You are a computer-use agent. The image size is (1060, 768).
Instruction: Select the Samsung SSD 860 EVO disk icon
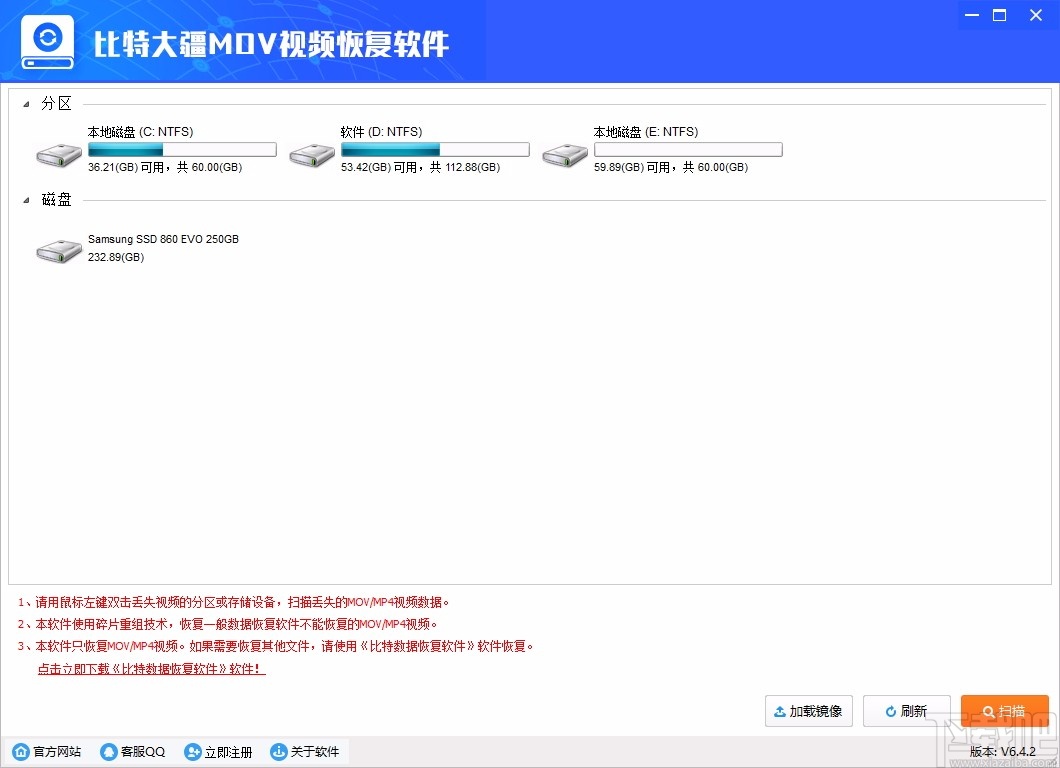[58, 252]
